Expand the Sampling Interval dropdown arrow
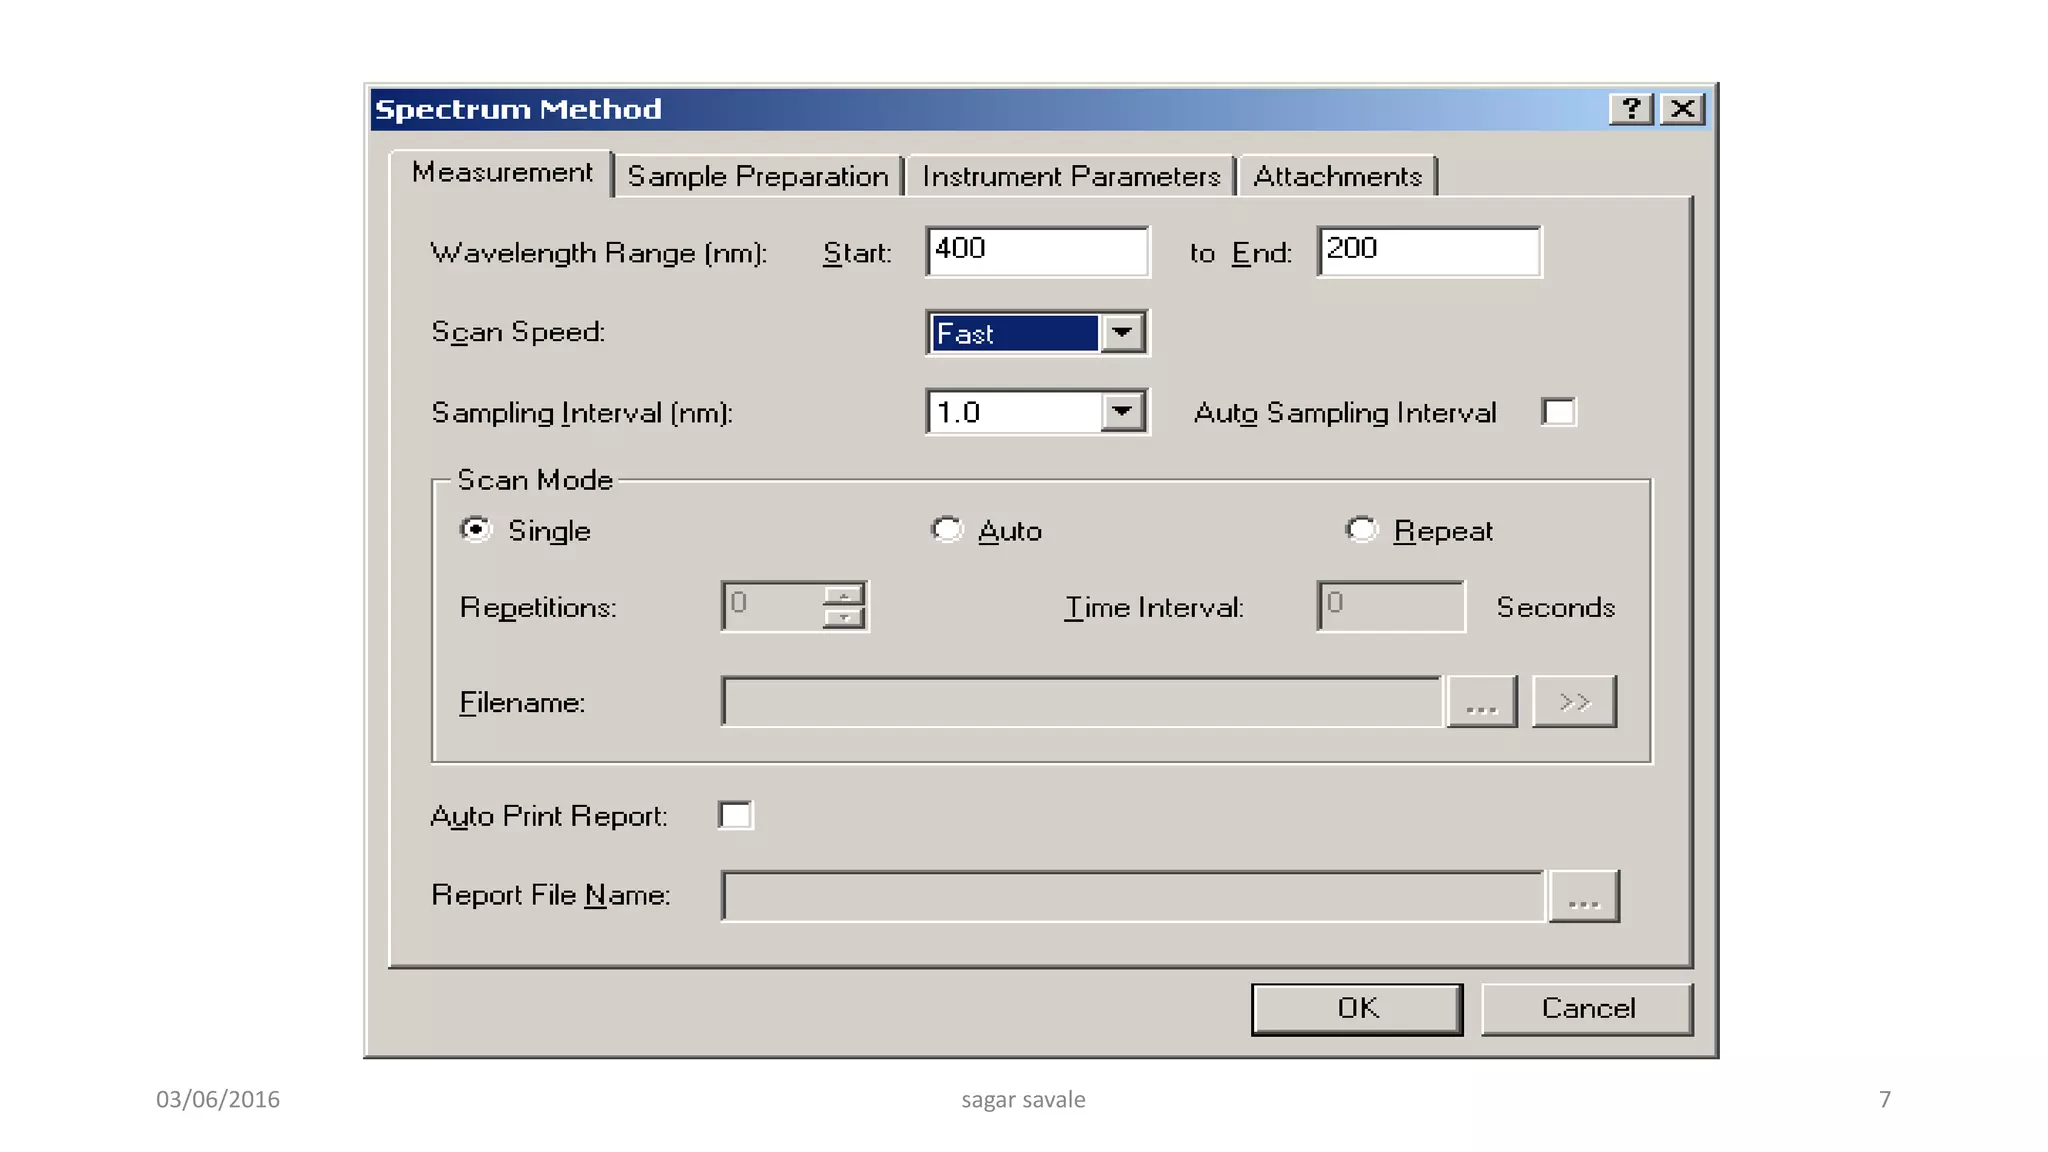Viewport: 2048px width, 1152px height. (x=1123, y=412)
